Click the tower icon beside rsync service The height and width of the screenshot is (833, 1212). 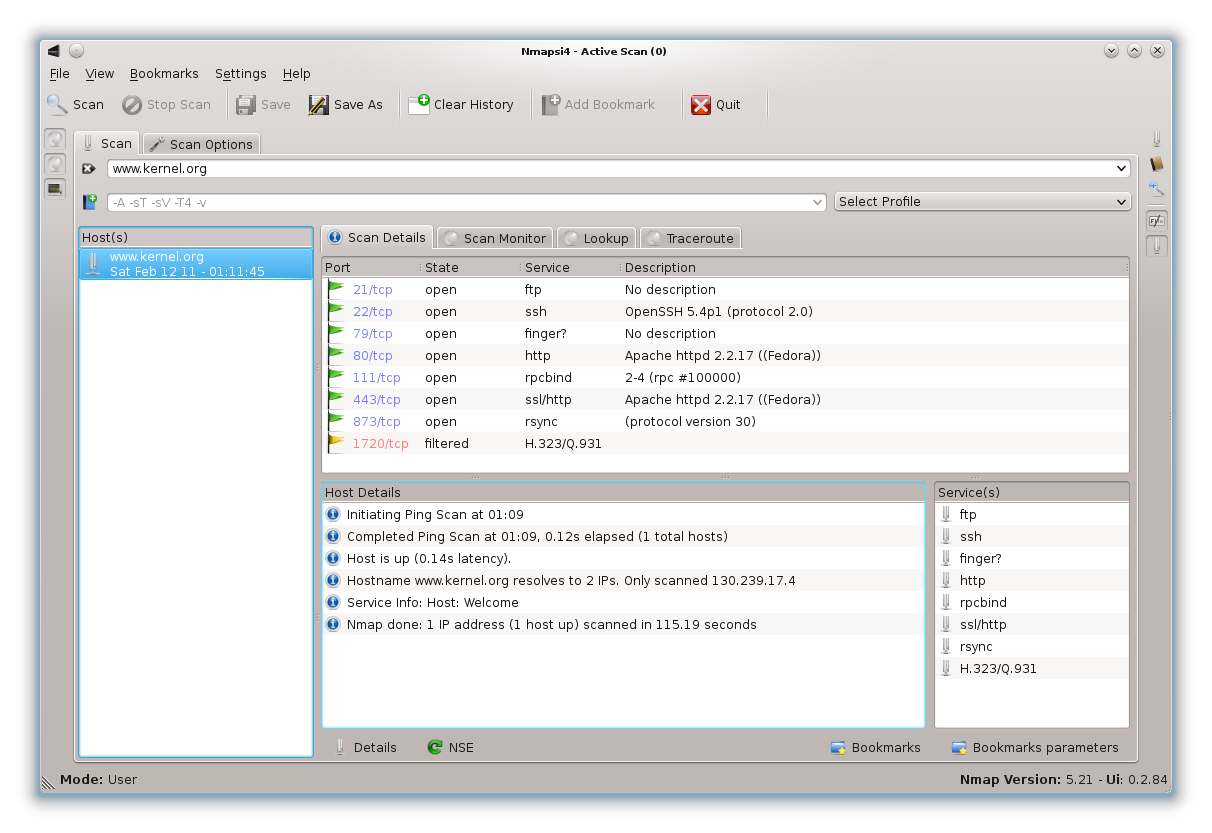[945, 647]
